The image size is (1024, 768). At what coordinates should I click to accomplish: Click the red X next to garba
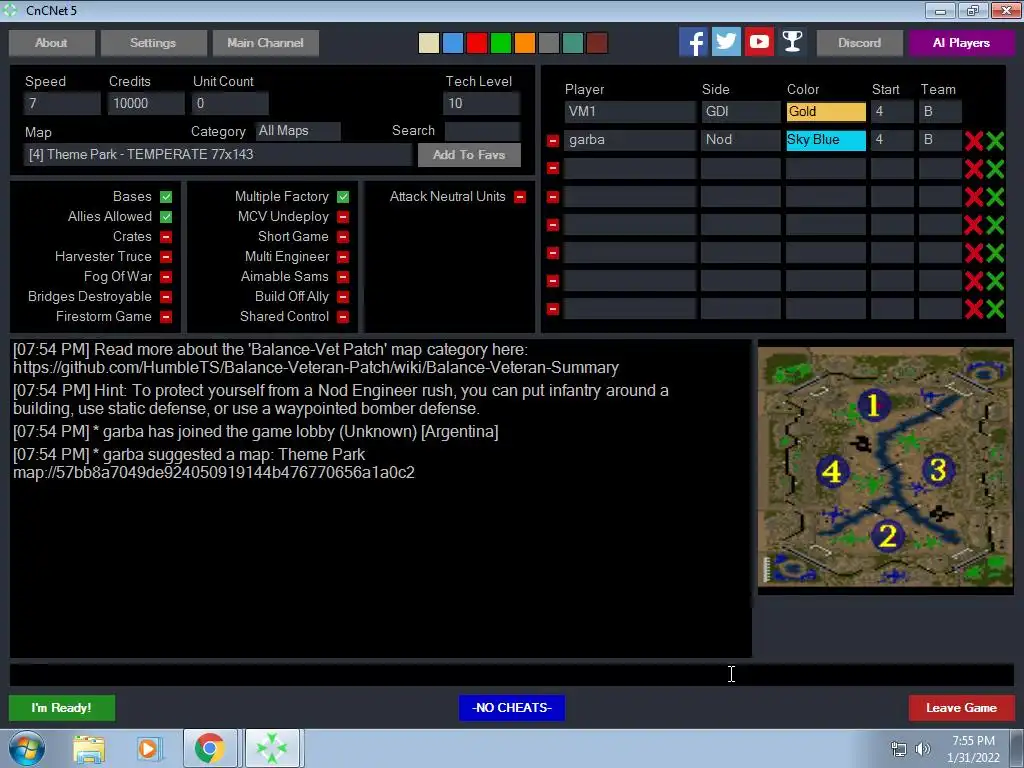coord(974,140)
